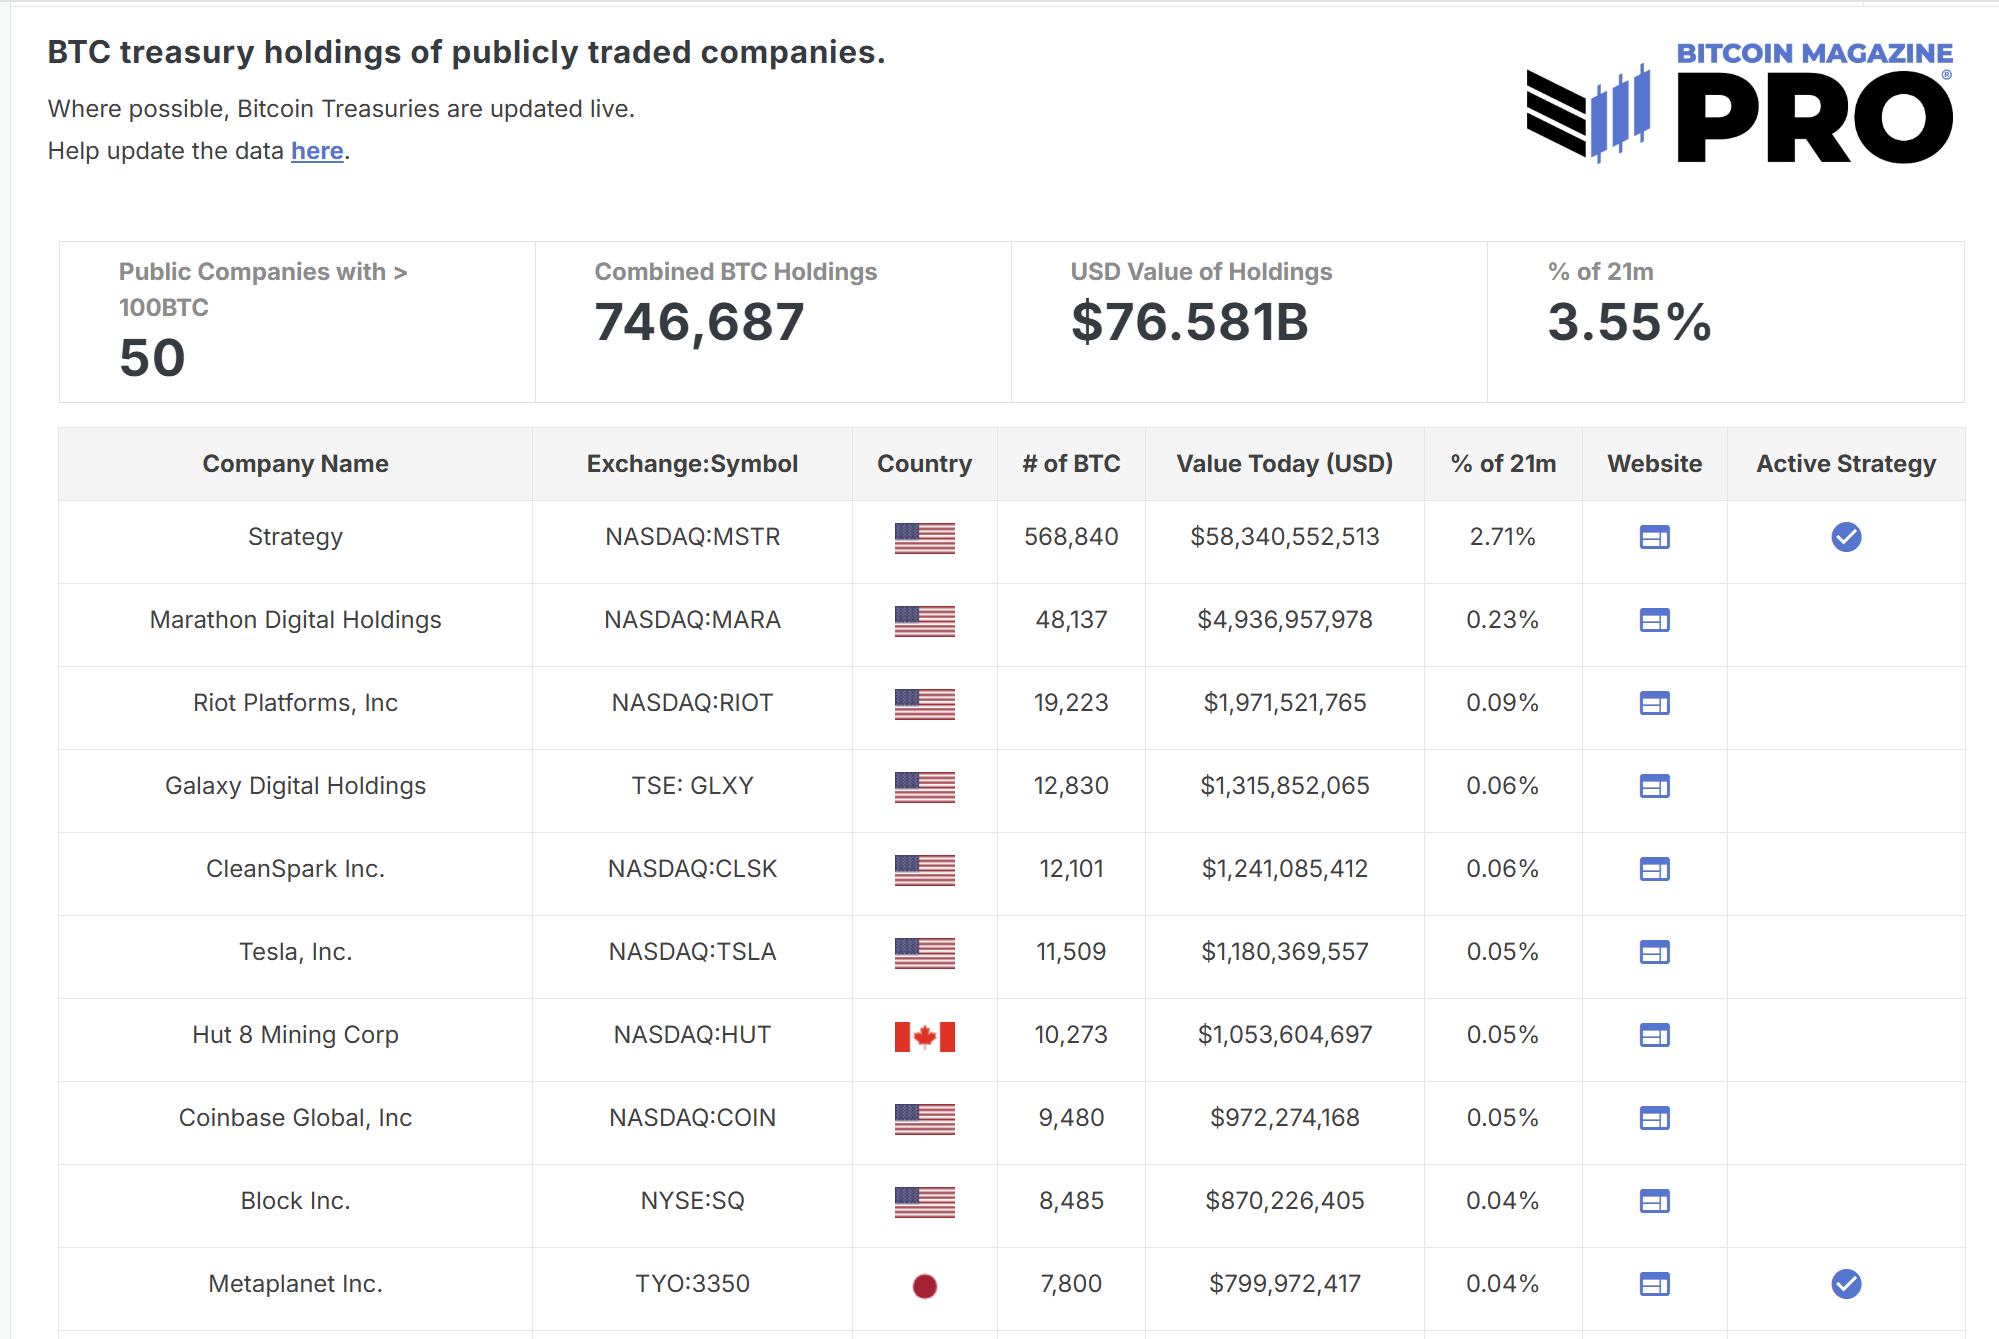
Task: Click CleanSpark Inc. website icon
Action: [1654, 869]
